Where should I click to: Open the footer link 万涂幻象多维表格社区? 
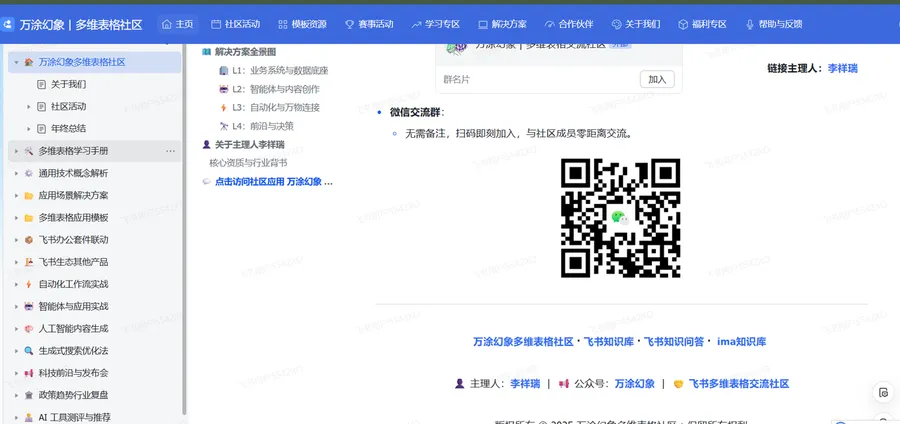[x=523, y=341]
